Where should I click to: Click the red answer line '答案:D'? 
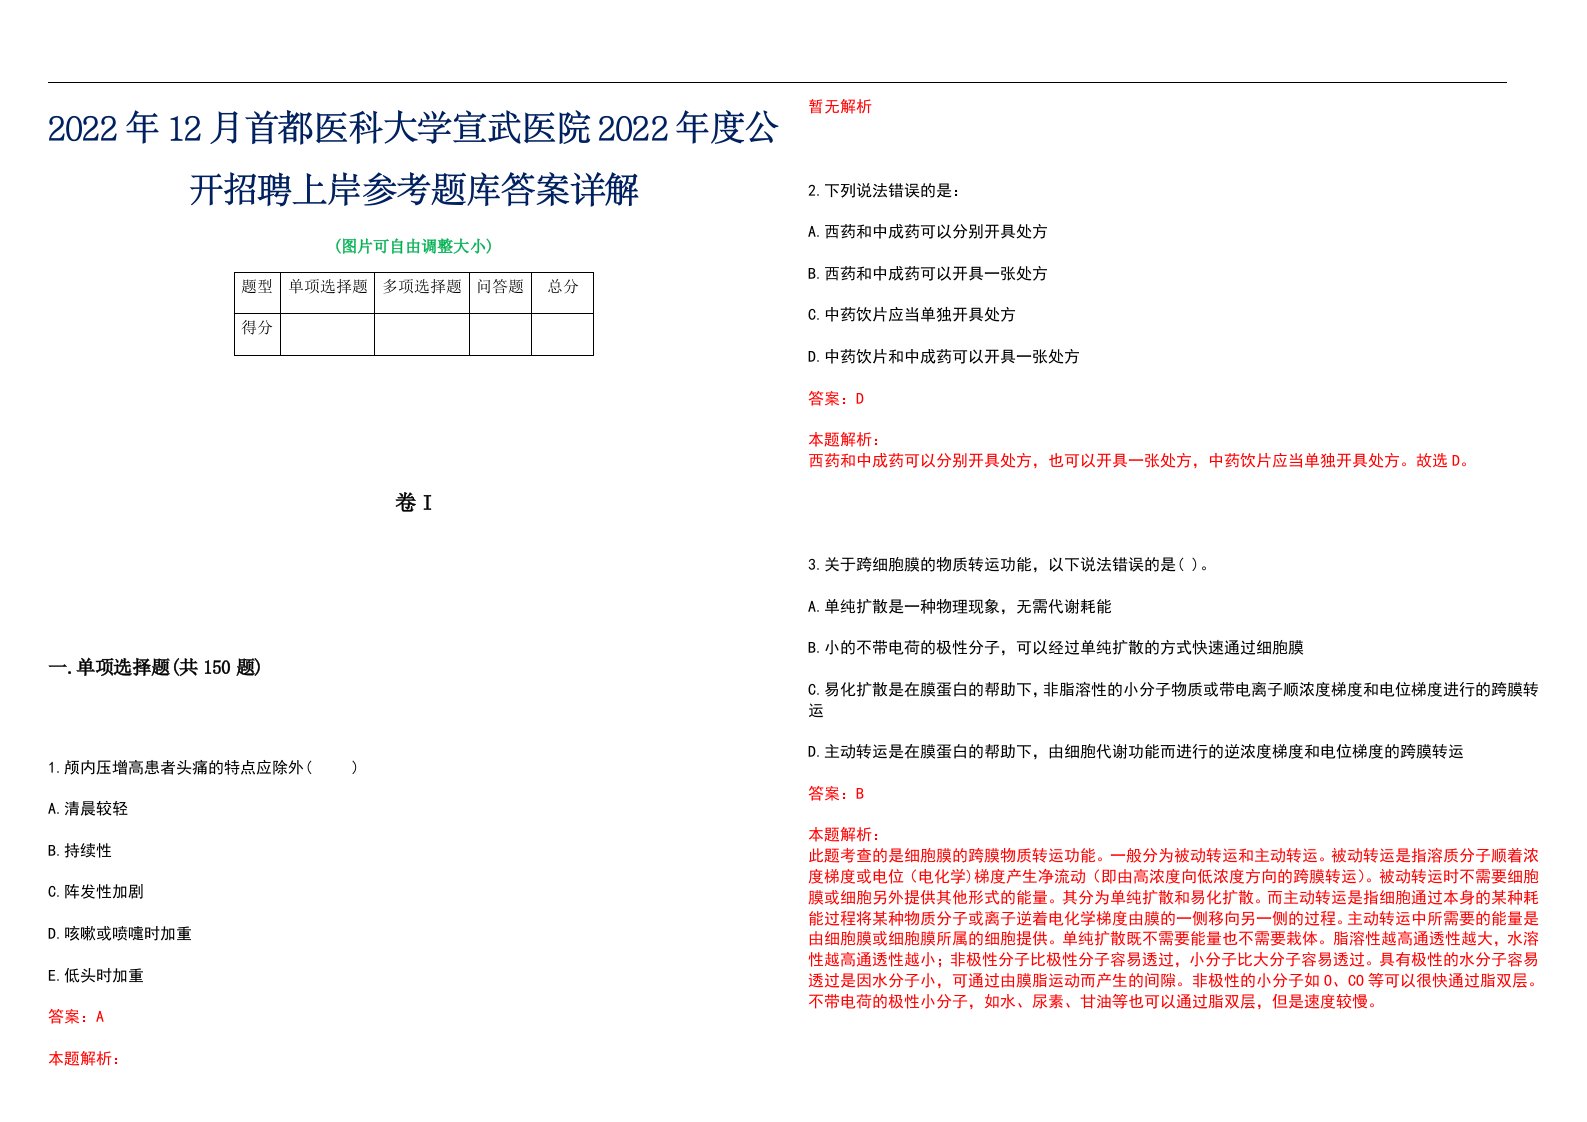coord(836,399)
